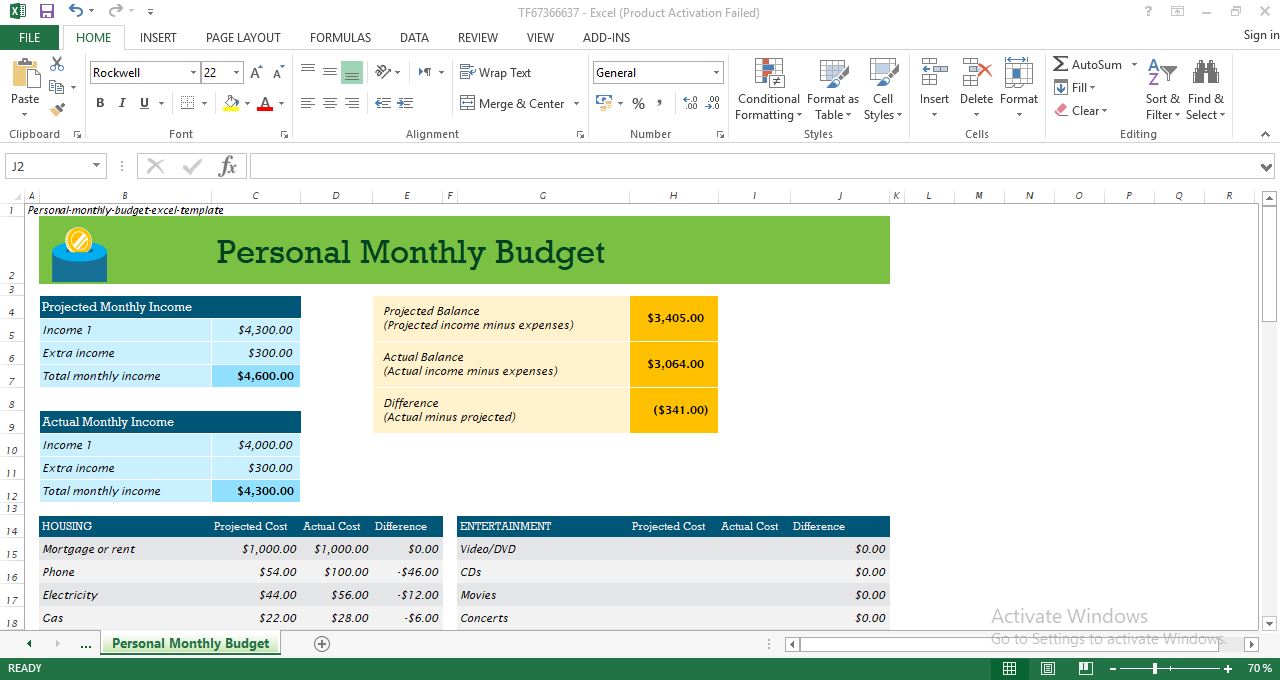
Task: Click the Format as Table icon
Action: pos(833,88)
